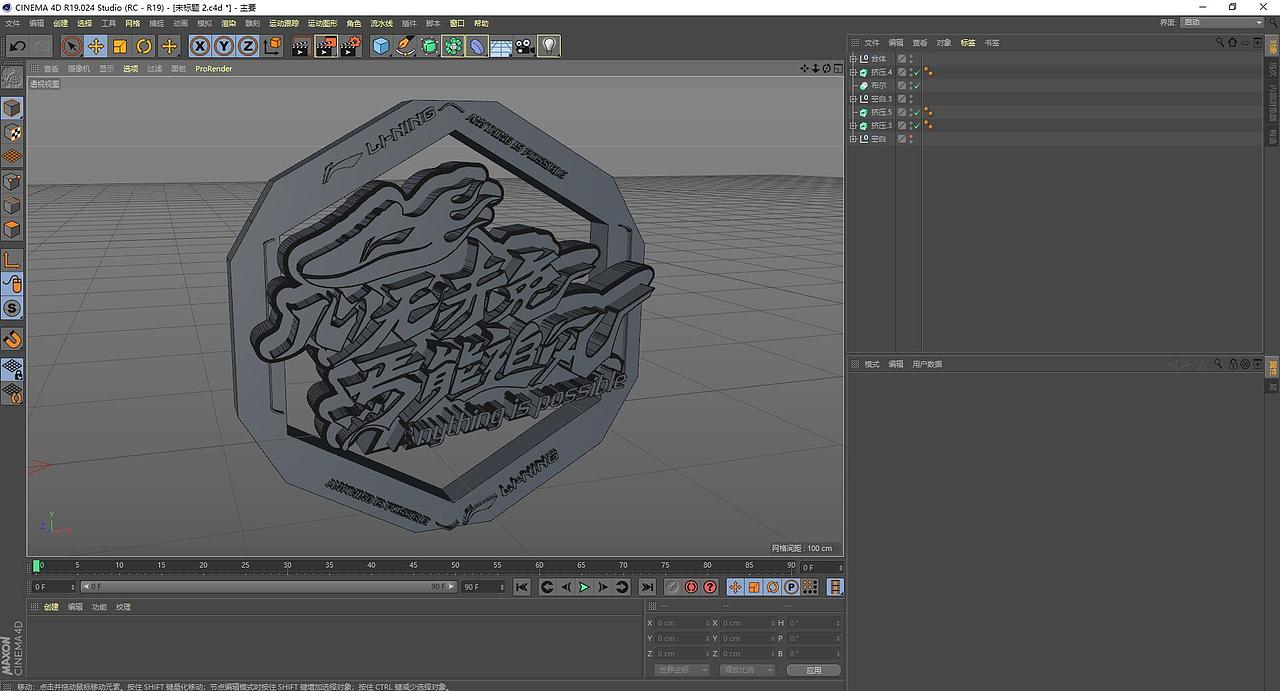Open the 世界坐标 dropdown
This screenshot has width=1280, height=691.
point(681,670)
